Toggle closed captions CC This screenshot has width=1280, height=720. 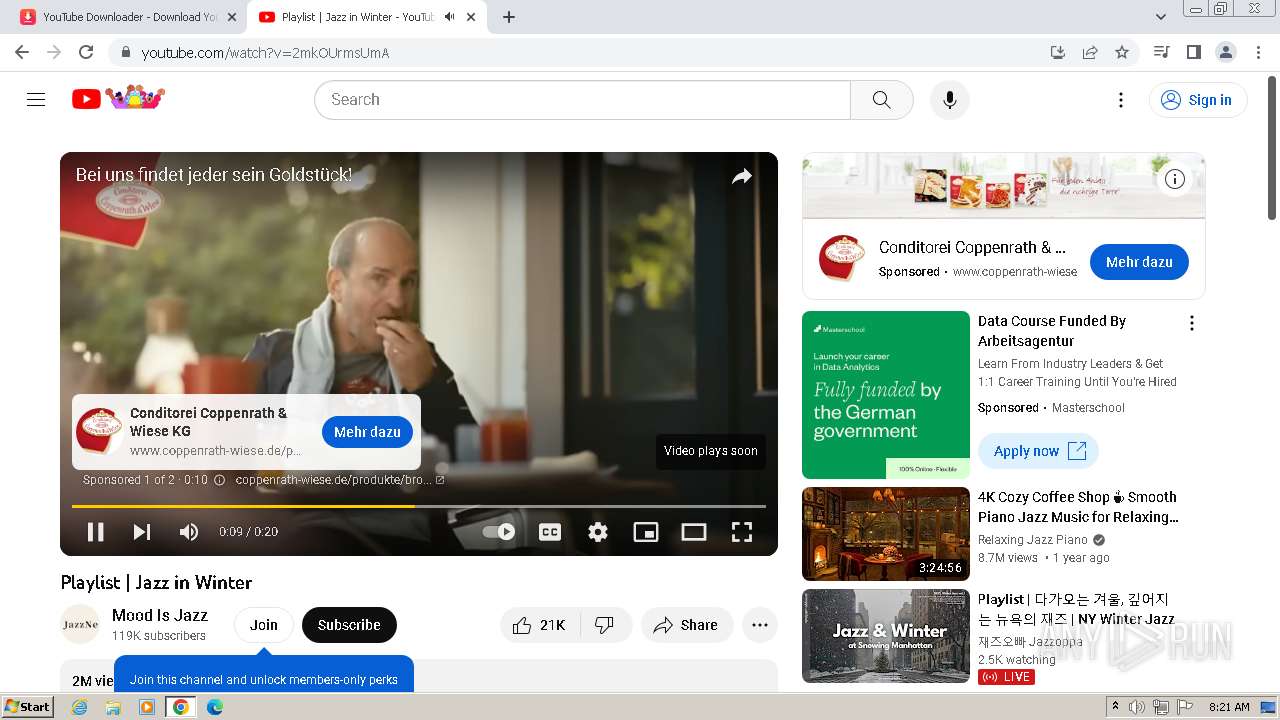549,532
